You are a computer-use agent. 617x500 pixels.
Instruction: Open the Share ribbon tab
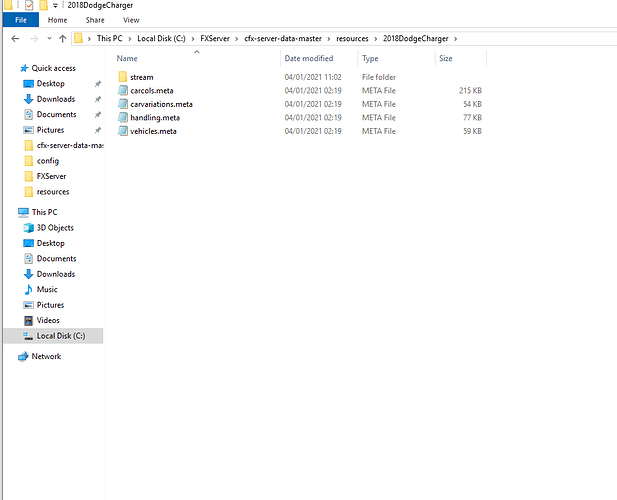pyautogui.click(x=95, y=20)
